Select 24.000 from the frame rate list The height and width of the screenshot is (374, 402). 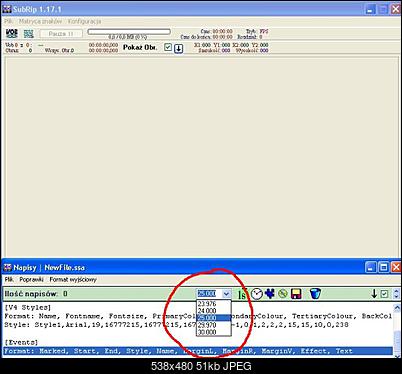[213, 311]
